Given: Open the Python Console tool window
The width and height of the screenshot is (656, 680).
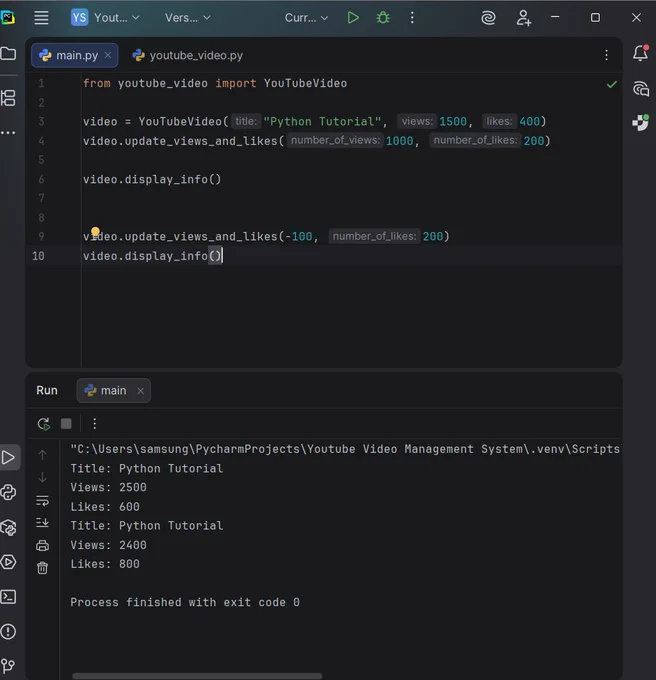Looking at the screenshot, I should coord(8,492).
